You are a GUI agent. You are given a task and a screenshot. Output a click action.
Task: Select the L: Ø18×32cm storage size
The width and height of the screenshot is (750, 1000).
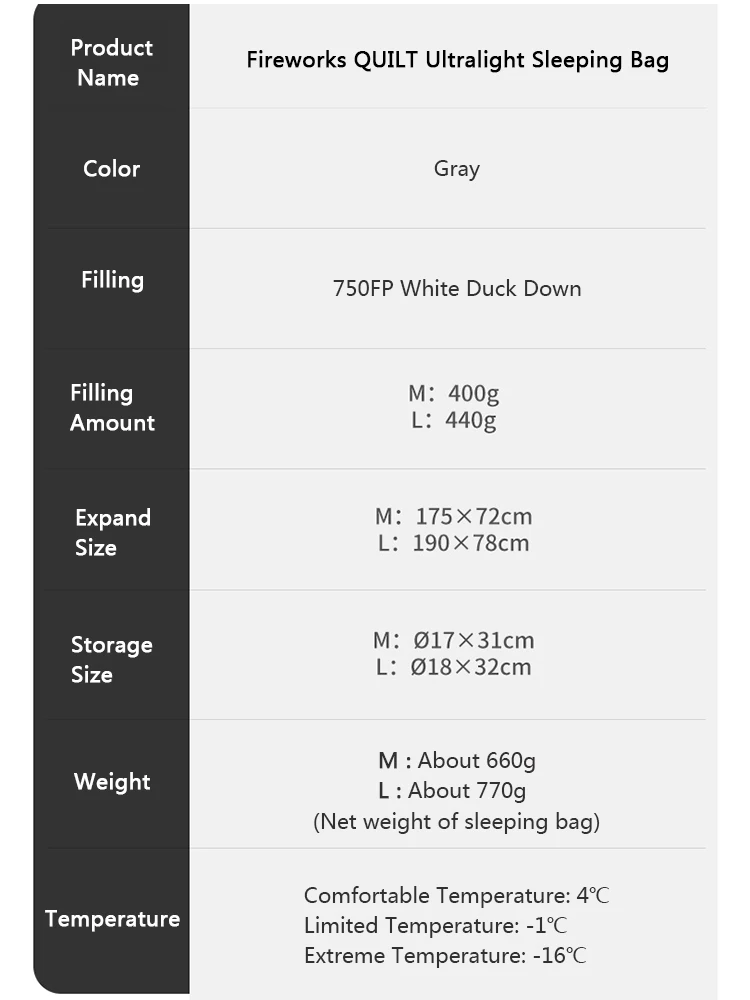(453, 667)
